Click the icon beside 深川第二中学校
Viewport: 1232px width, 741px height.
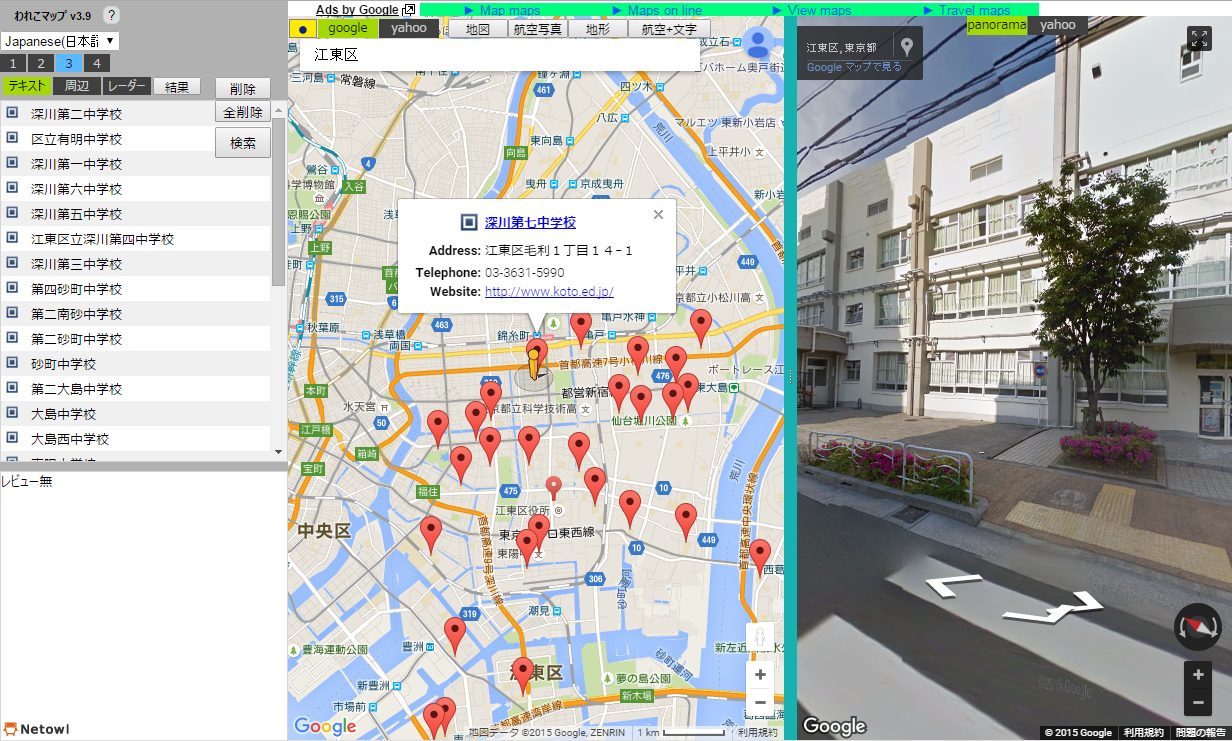pyautogui.click(x=12, y=113)
